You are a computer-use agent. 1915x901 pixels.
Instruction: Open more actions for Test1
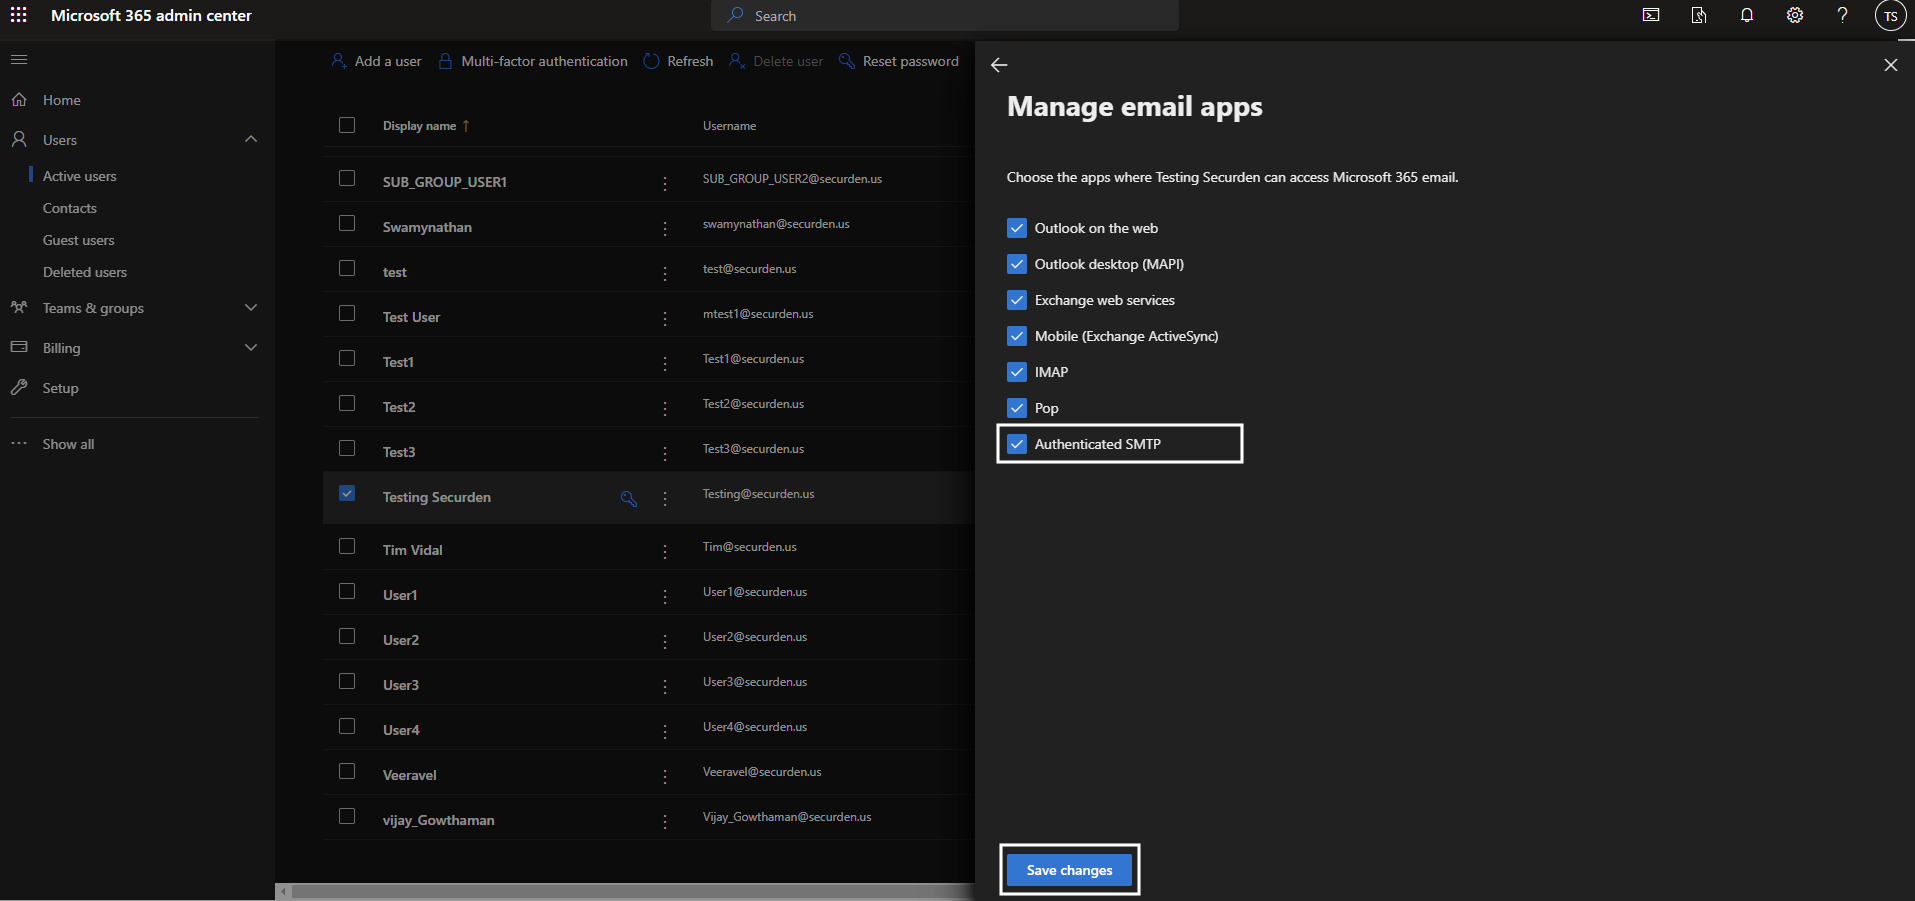coord(665,364)
